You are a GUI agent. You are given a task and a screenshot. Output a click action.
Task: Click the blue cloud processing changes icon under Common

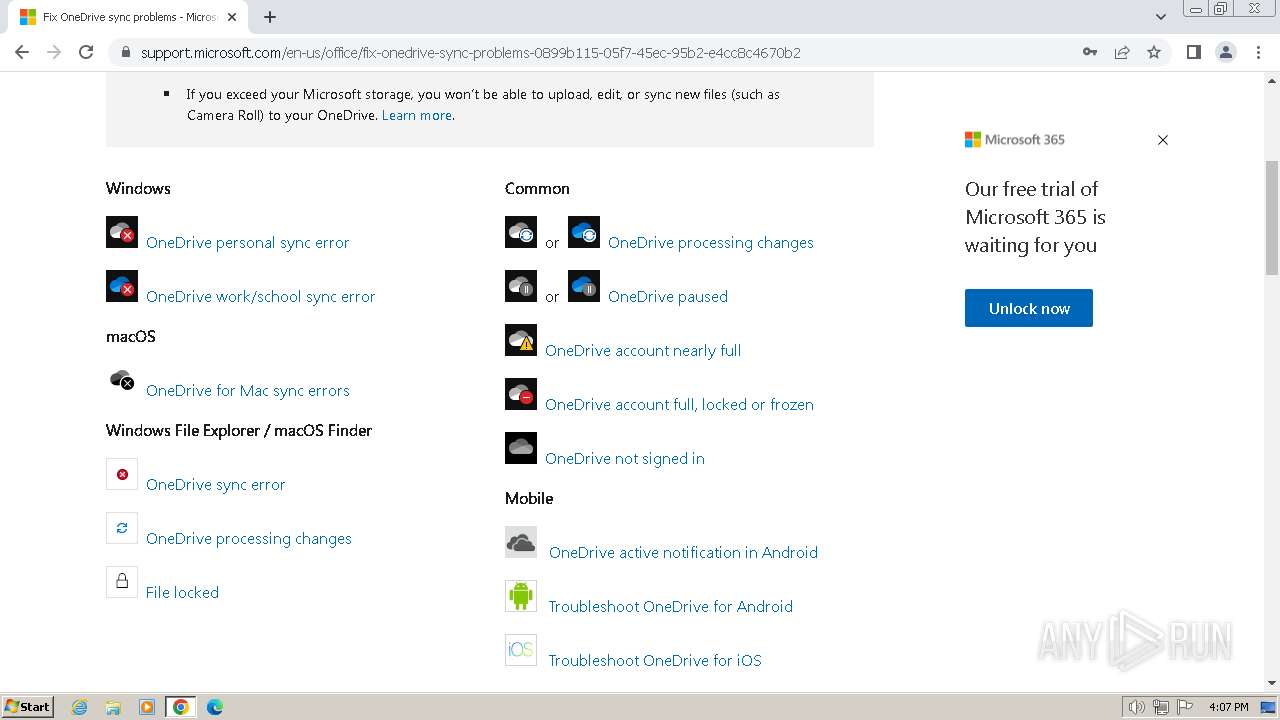pyautogui.click(x=584, y=232)
